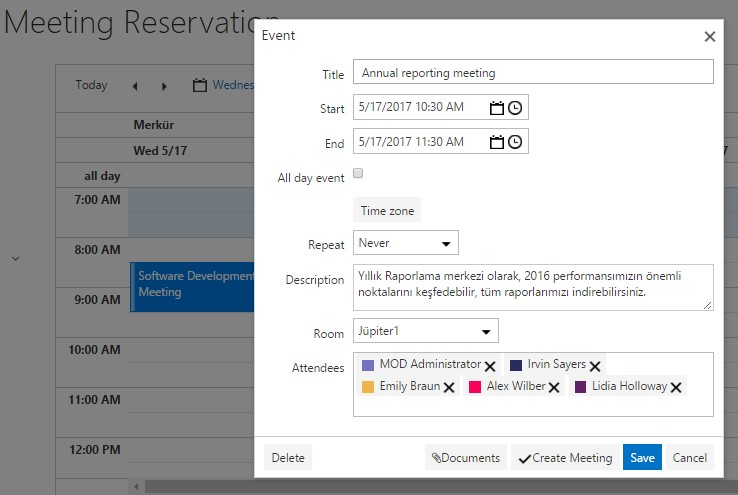
Task: Click the Description textarea resize handle
Action: click(707, 305)
